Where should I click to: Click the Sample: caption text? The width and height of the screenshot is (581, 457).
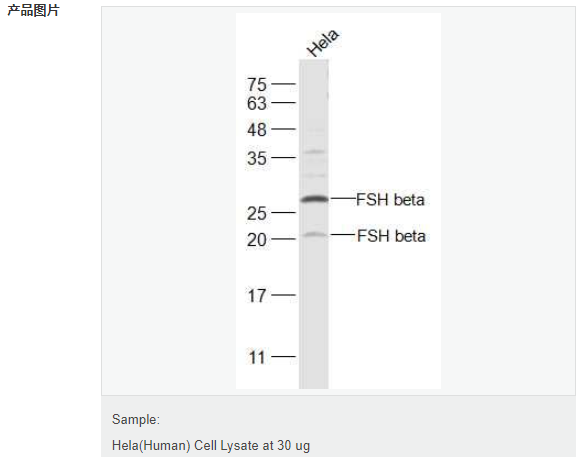(x=136, y=420)
